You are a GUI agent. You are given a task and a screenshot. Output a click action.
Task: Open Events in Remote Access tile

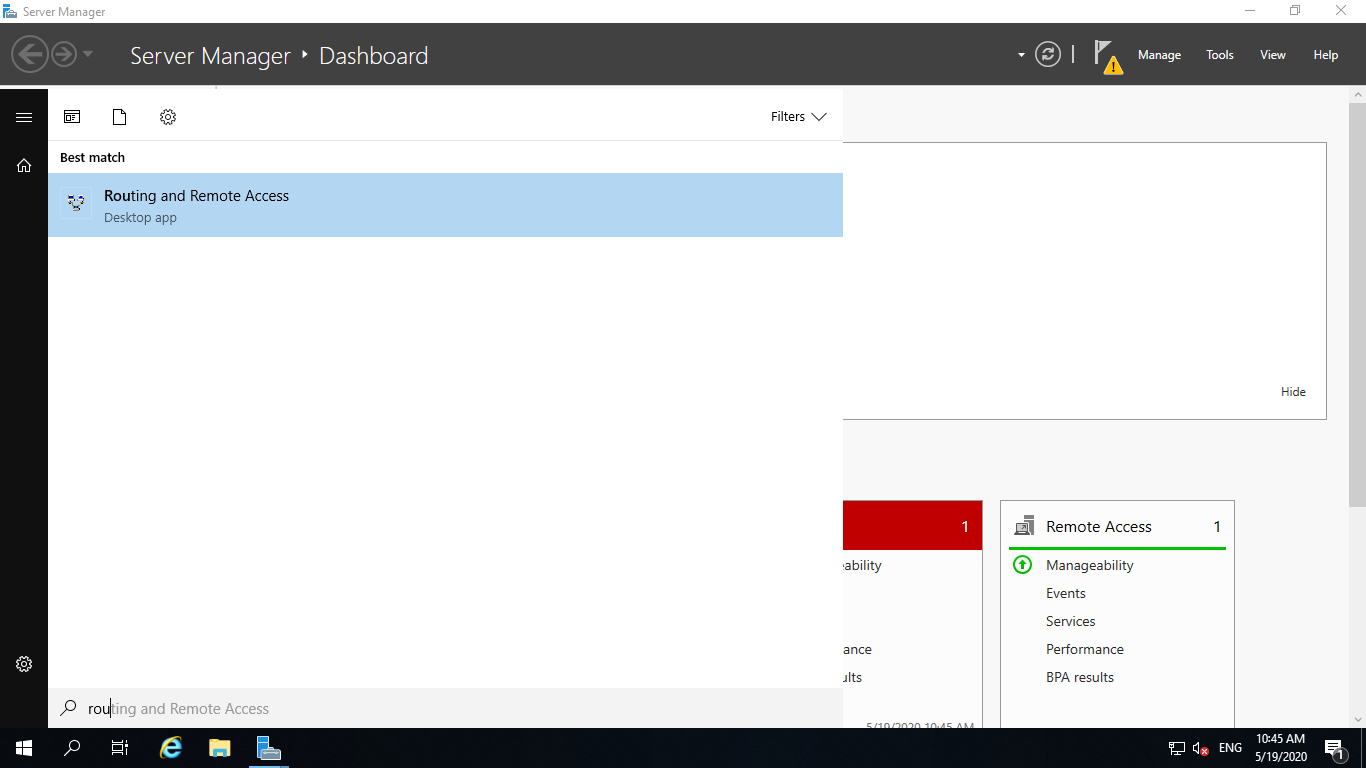click(1066, 593)
